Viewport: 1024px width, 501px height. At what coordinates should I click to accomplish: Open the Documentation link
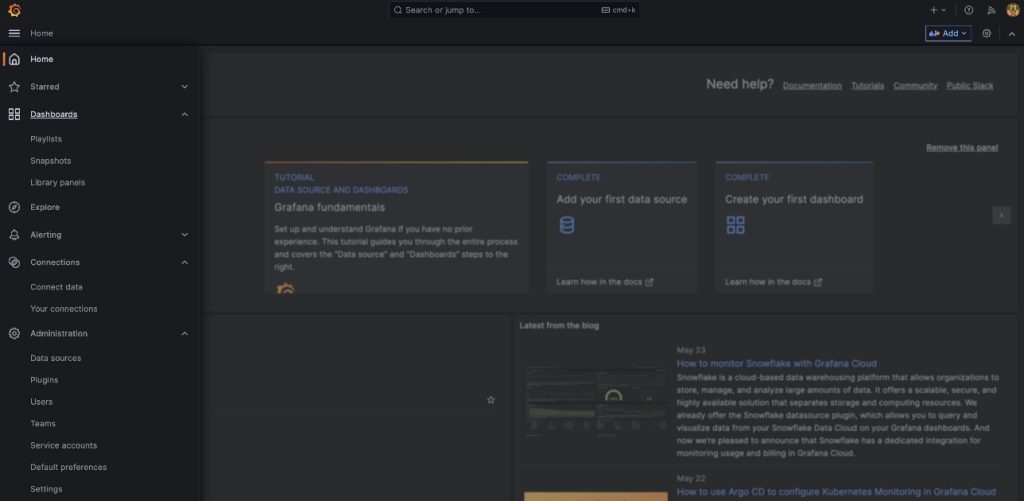[812, 86]
